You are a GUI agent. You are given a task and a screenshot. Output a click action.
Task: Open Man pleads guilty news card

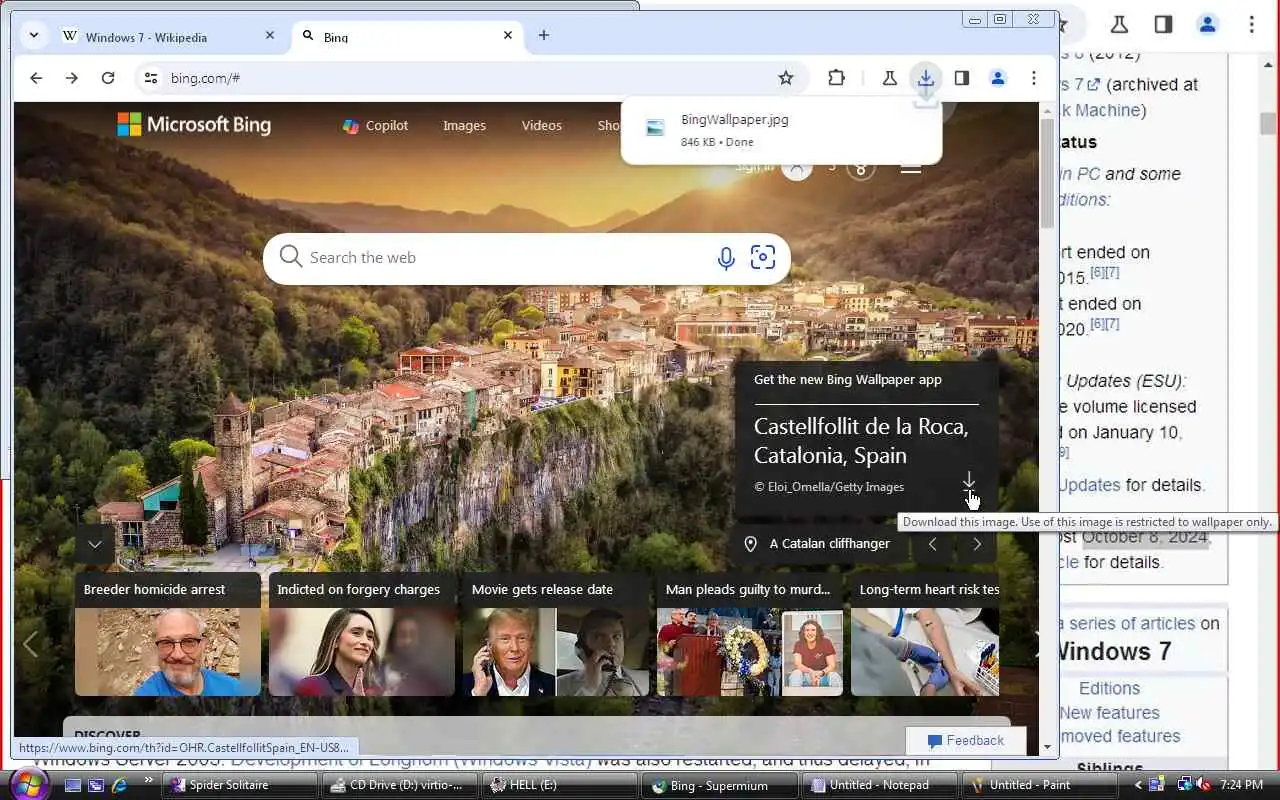750,634
